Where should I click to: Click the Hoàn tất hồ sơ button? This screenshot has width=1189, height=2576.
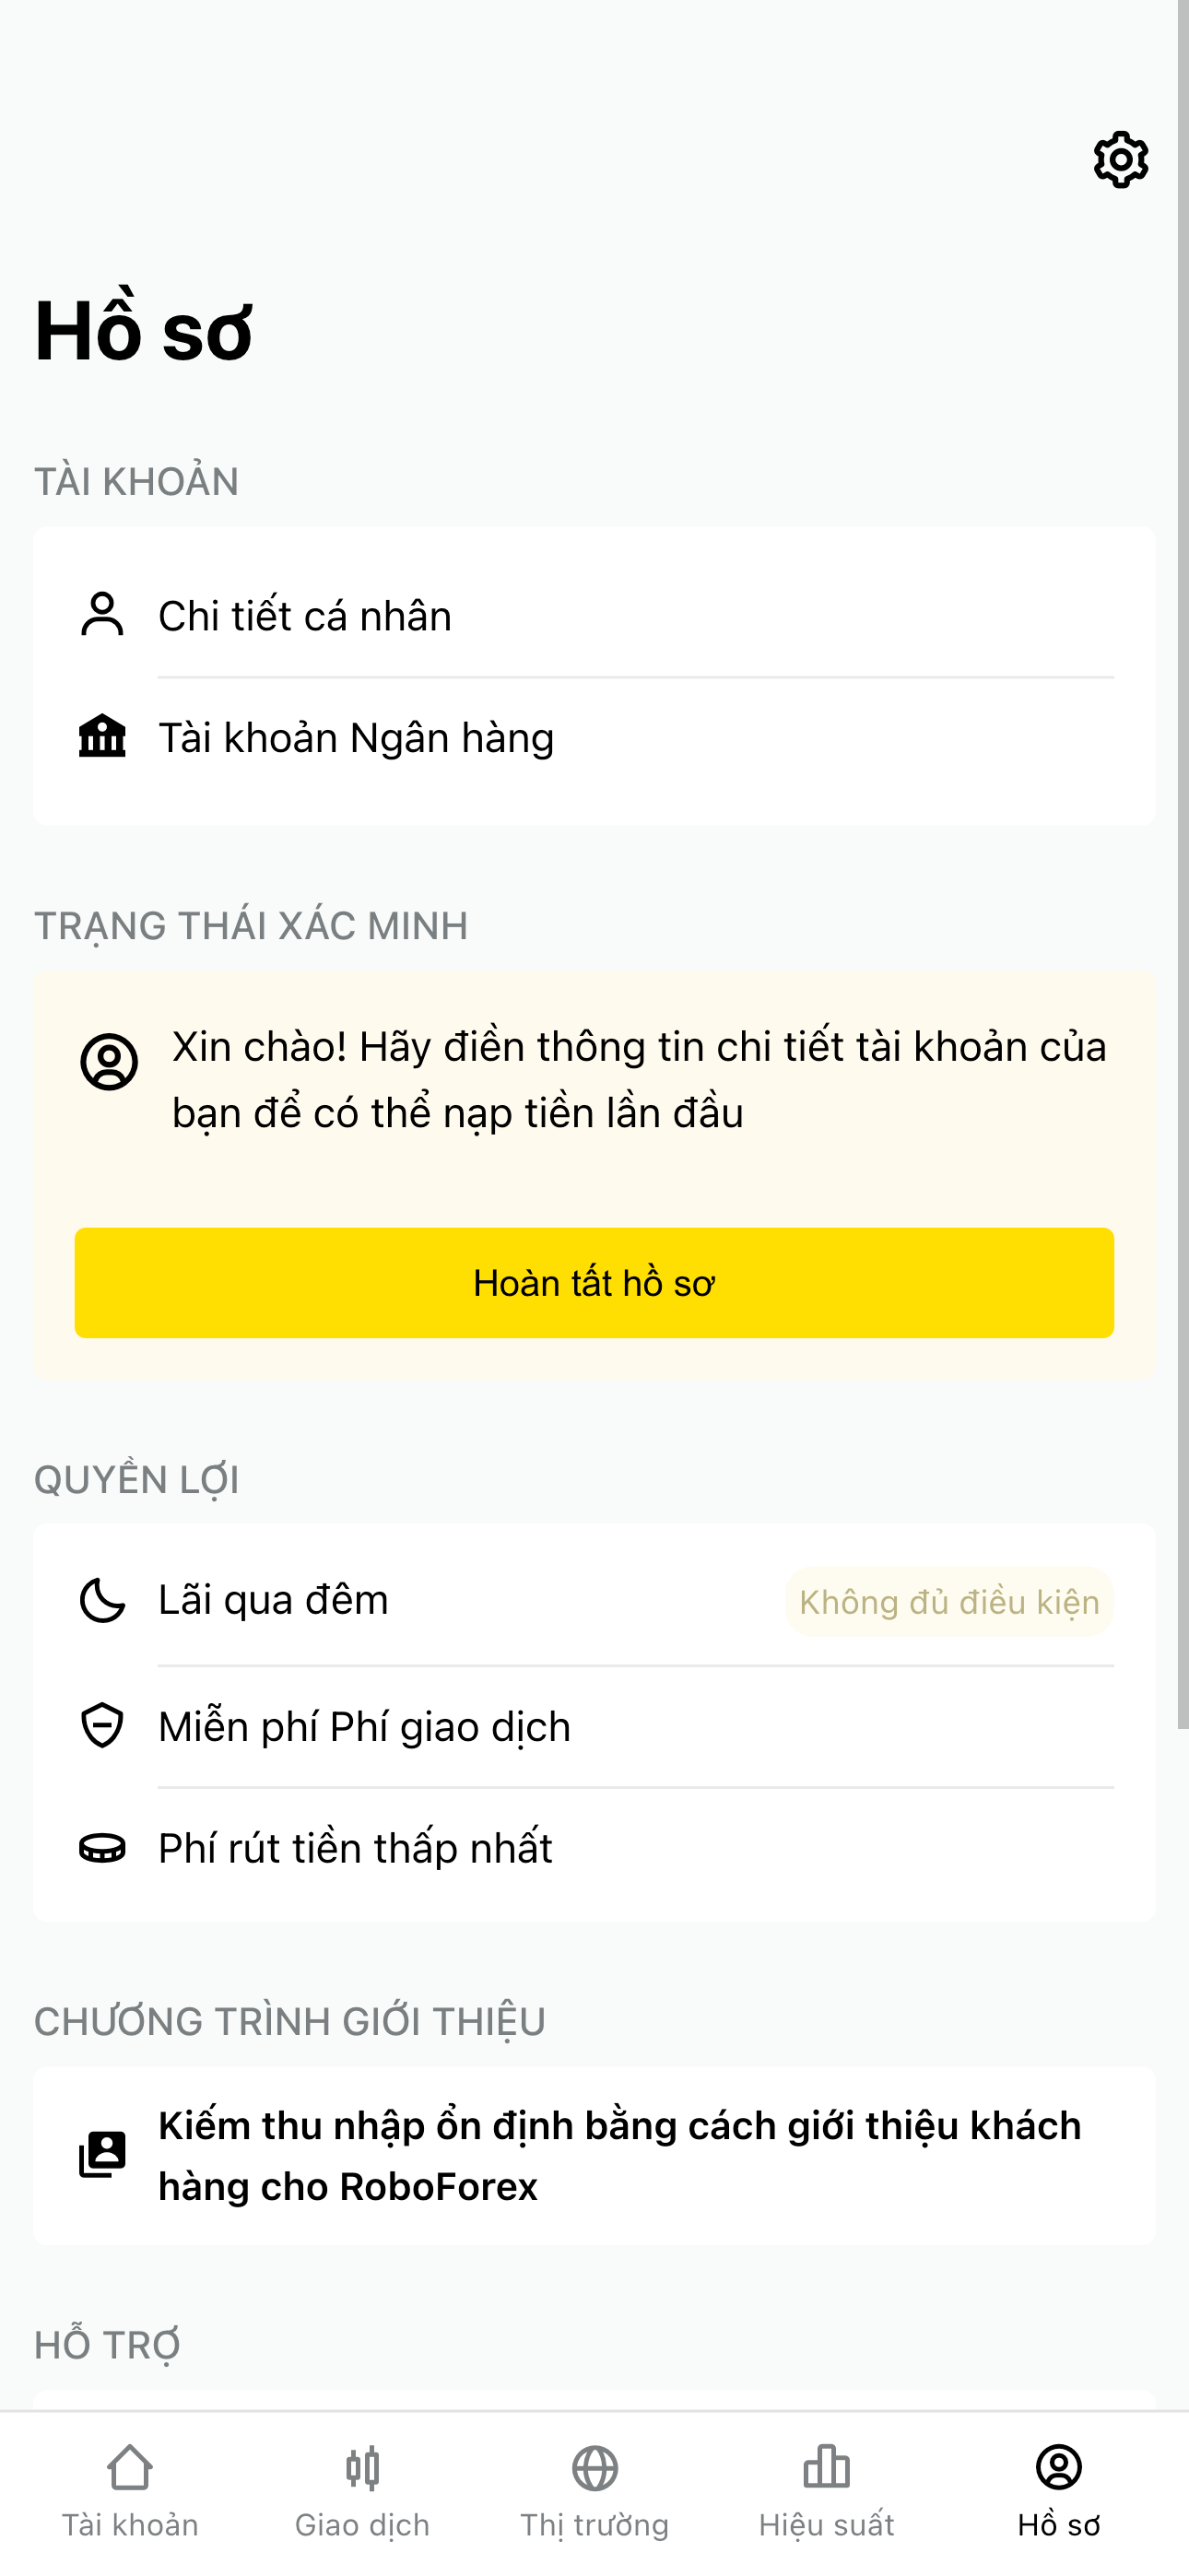pyautogui.click(x=594, y=1282)
